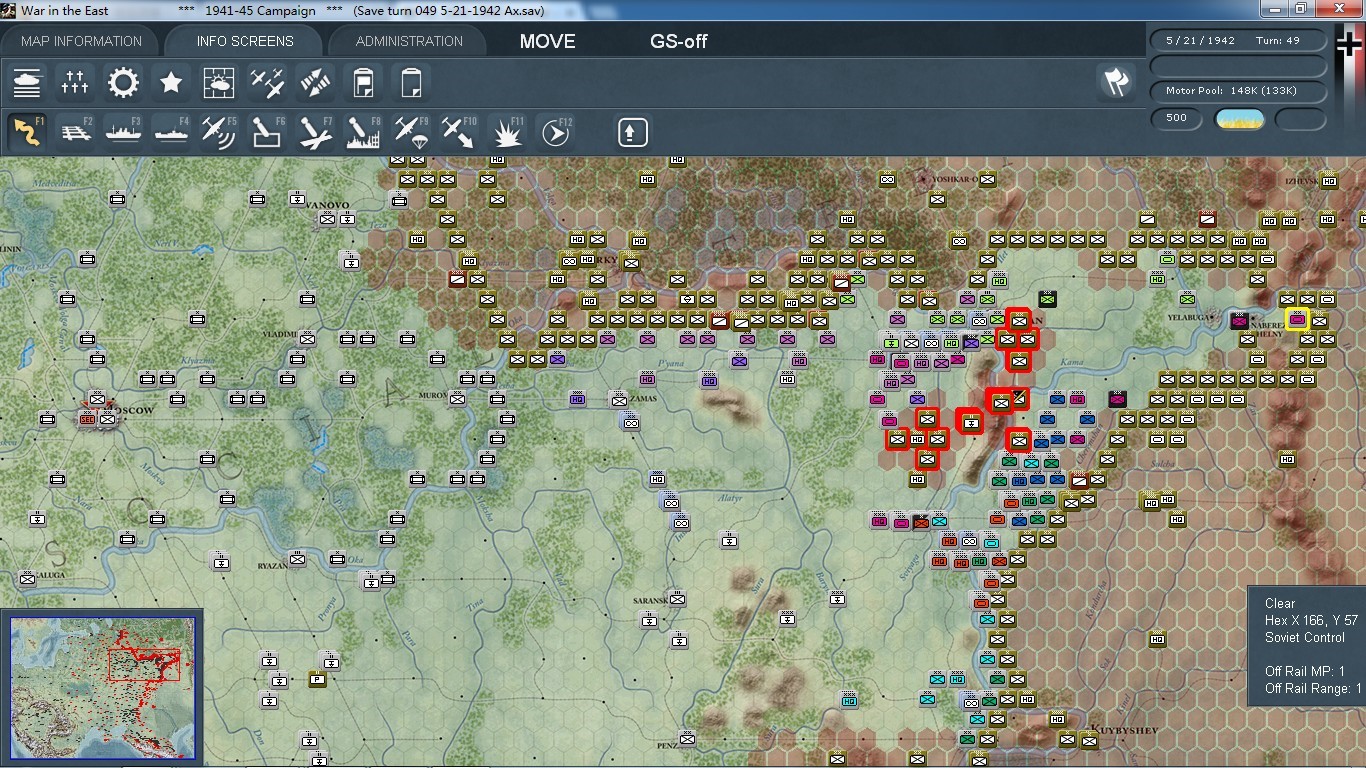This screenshot has height=768, width=1366.
Task: Switch to F2 rail movement mode
Action: (x=75, y=132)
